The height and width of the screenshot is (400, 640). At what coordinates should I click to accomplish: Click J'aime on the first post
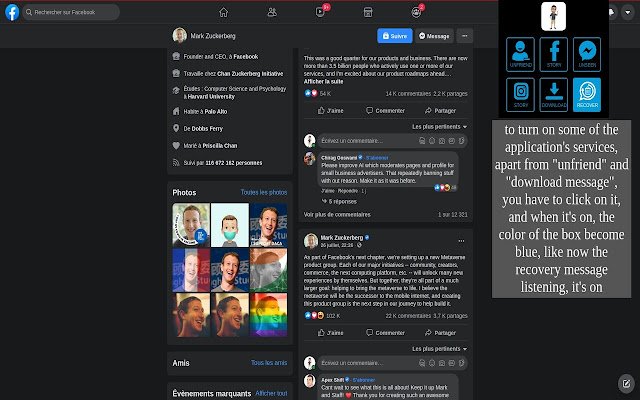tap(331, 111)
